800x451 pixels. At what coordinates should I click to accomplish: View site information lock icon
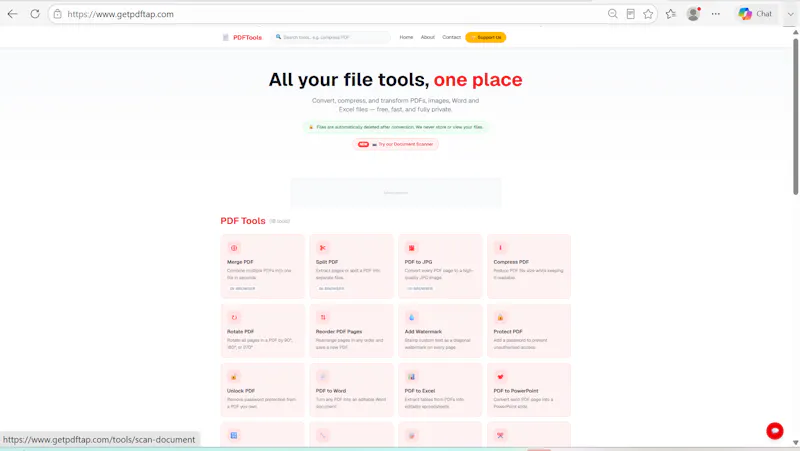click(x=58, y=14)
